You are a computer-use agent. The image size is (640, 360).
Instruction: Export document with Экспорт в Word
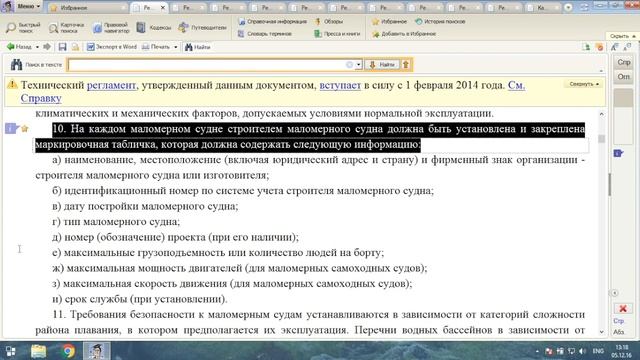112,47
